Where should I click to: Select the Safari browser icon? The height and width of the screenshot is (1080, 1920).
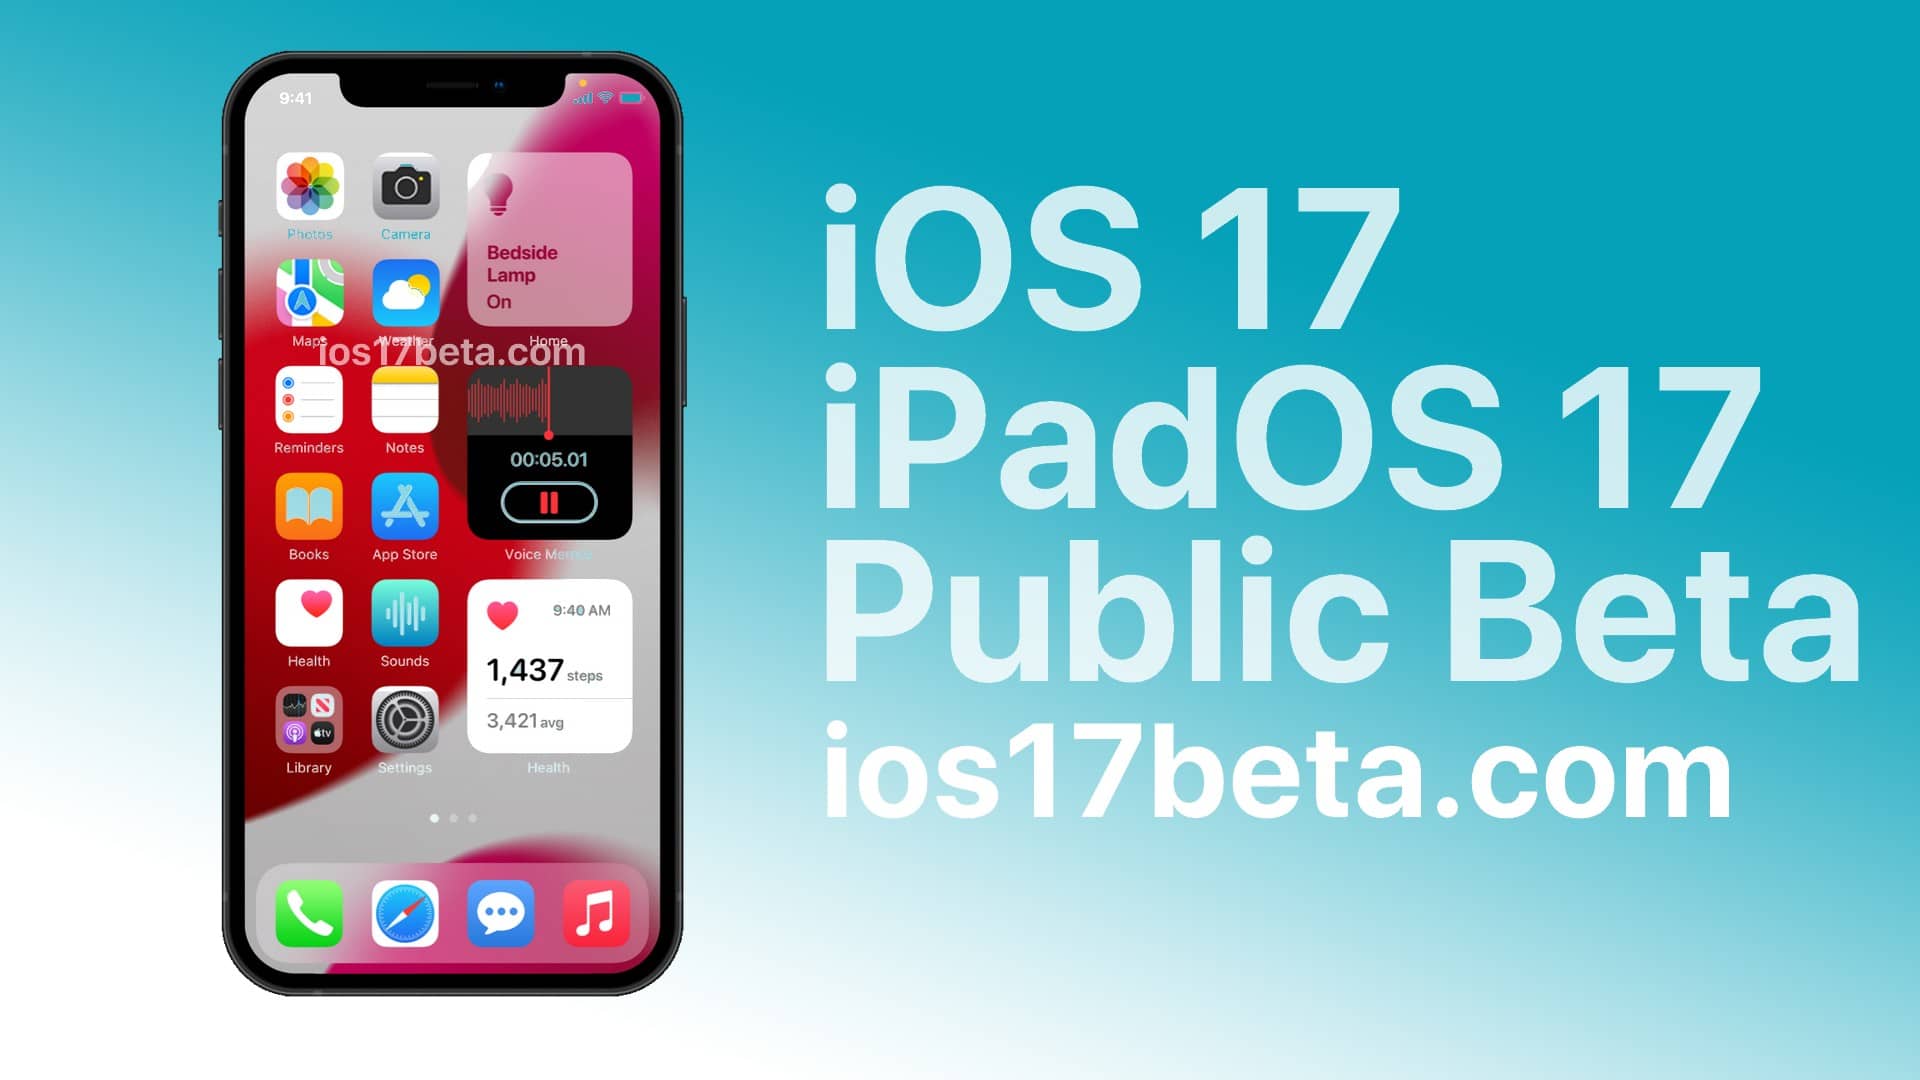(x=405, y=914)
